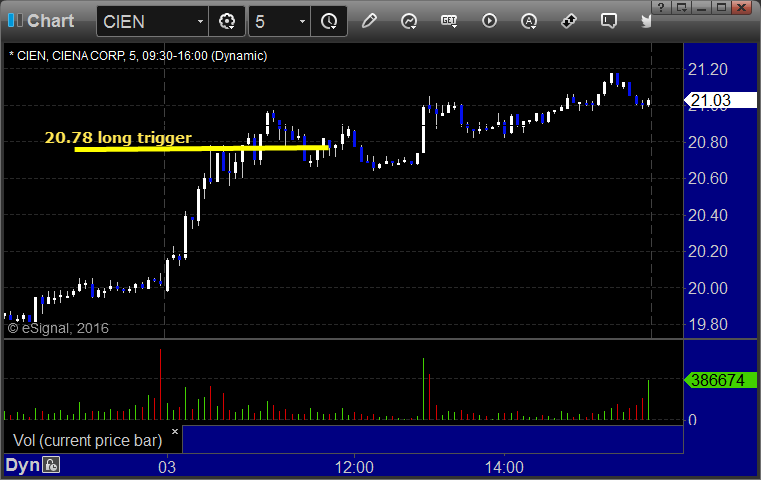Maximize the chart window

[x=721, y=7]
